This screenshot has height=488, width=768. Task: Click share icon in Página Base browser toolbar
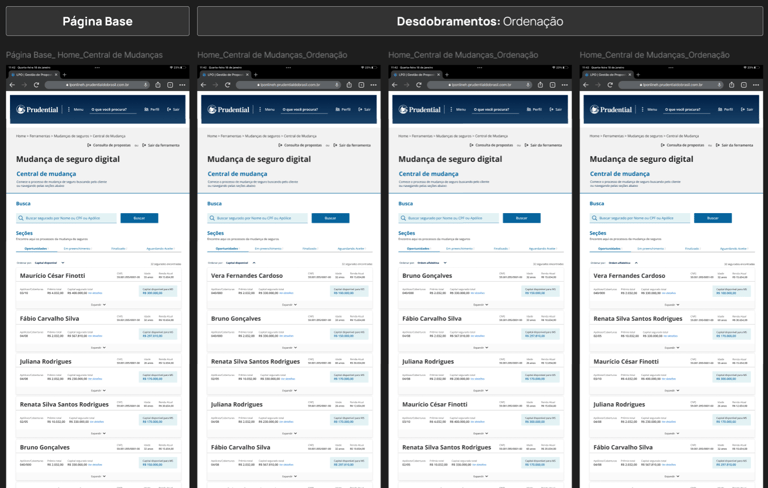coord(158,85)
